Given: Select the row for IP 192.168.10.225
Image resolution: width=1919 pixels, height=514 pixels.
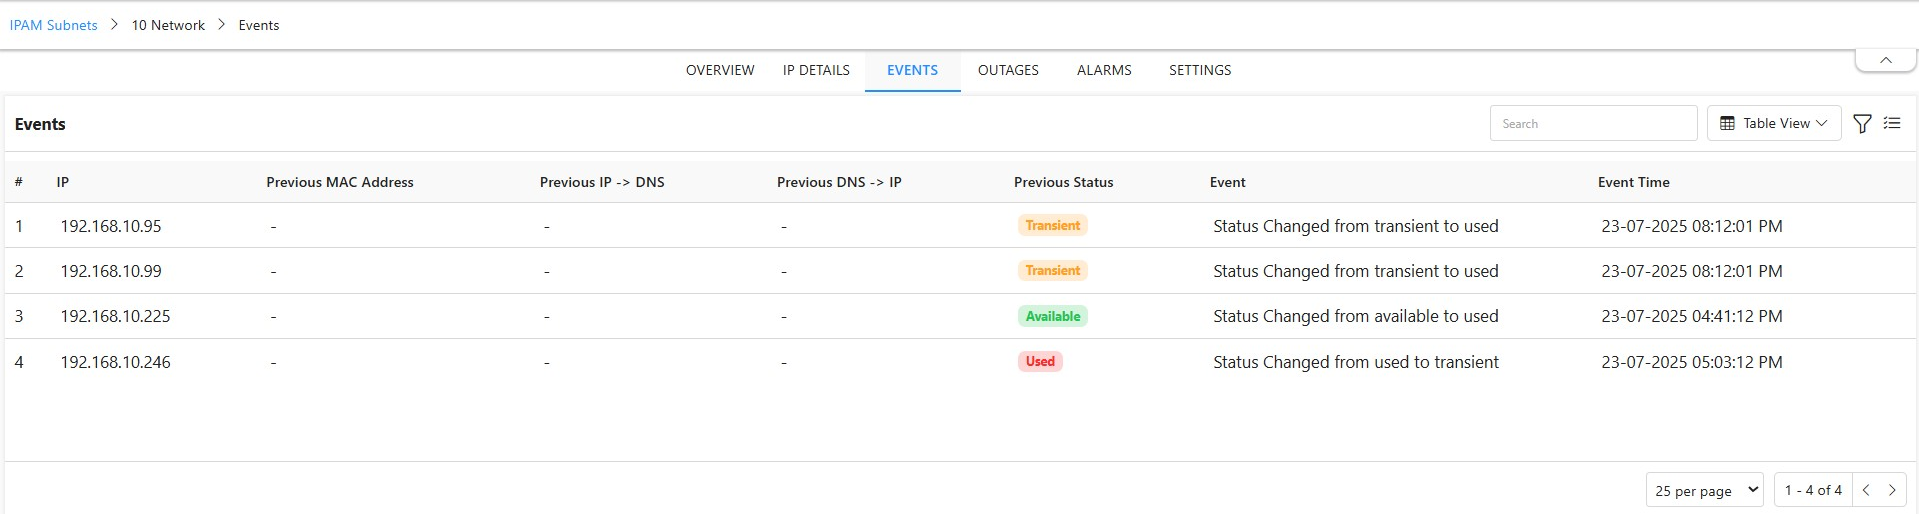Looking at the screenshot, I should click(x=115, y=316).
